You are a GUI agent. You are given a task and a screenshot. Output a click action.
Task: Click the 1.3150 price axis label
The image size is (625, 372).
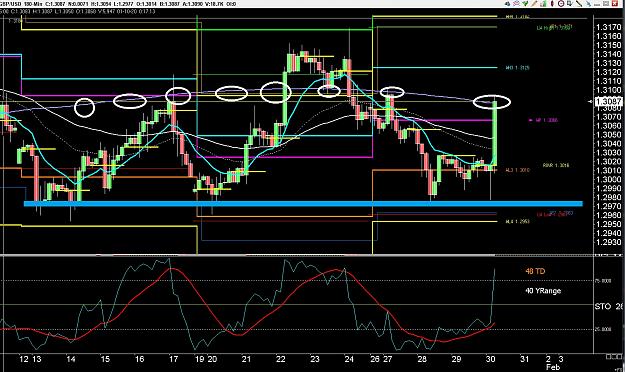[x=608, y=45]
